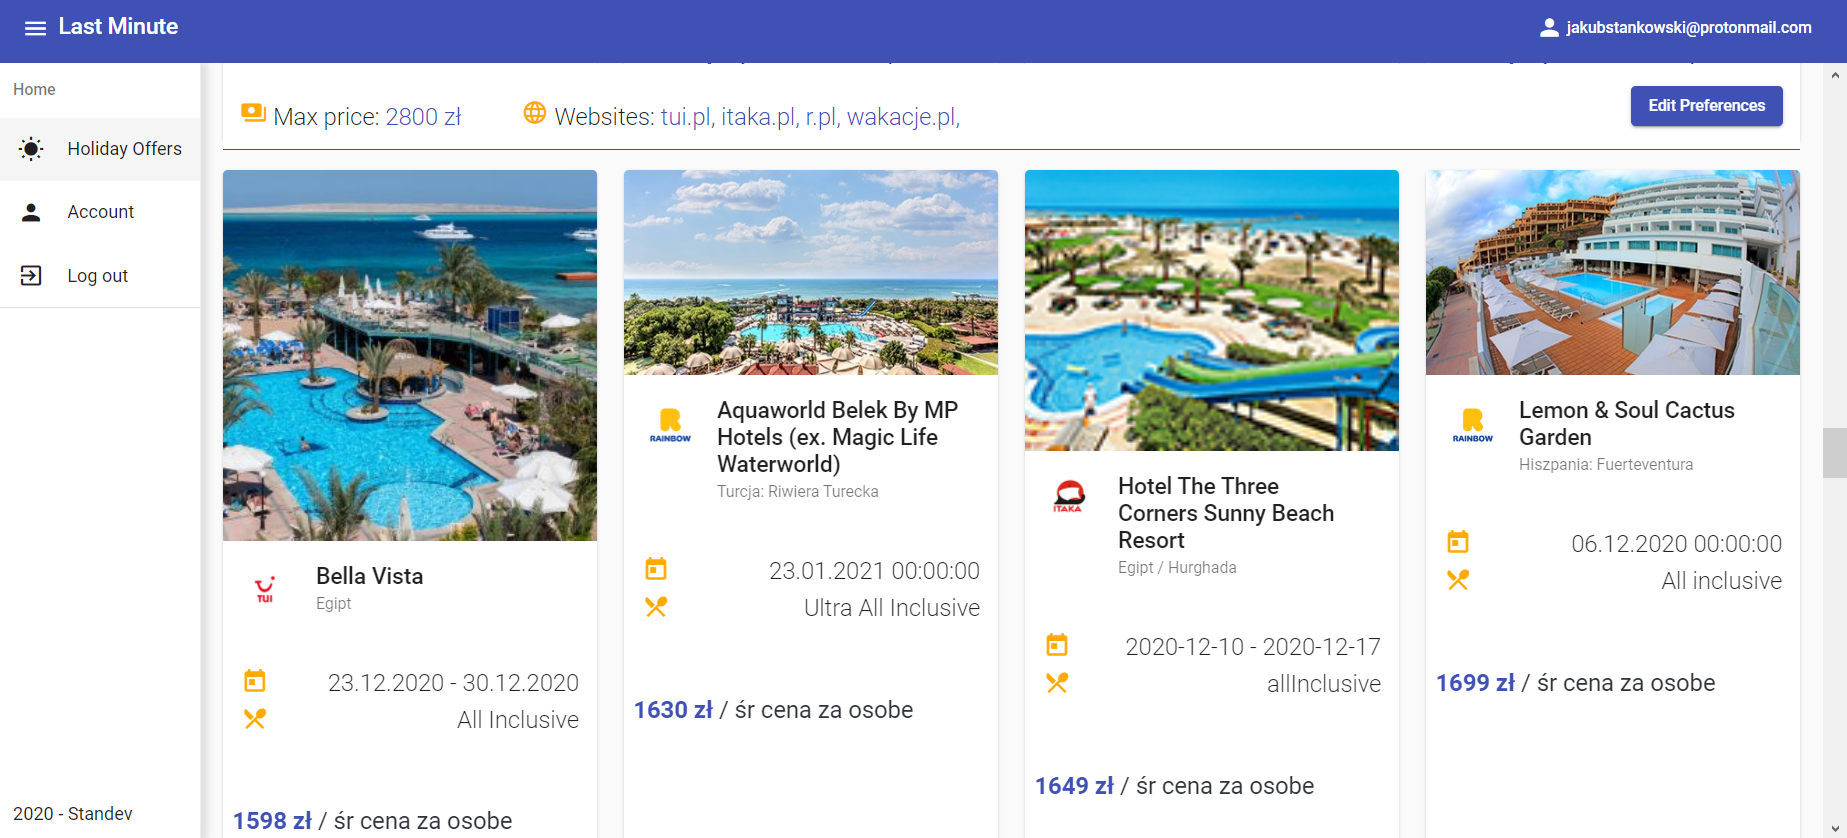
Task: Click the Last Minute app title
Action: [118, 27]
